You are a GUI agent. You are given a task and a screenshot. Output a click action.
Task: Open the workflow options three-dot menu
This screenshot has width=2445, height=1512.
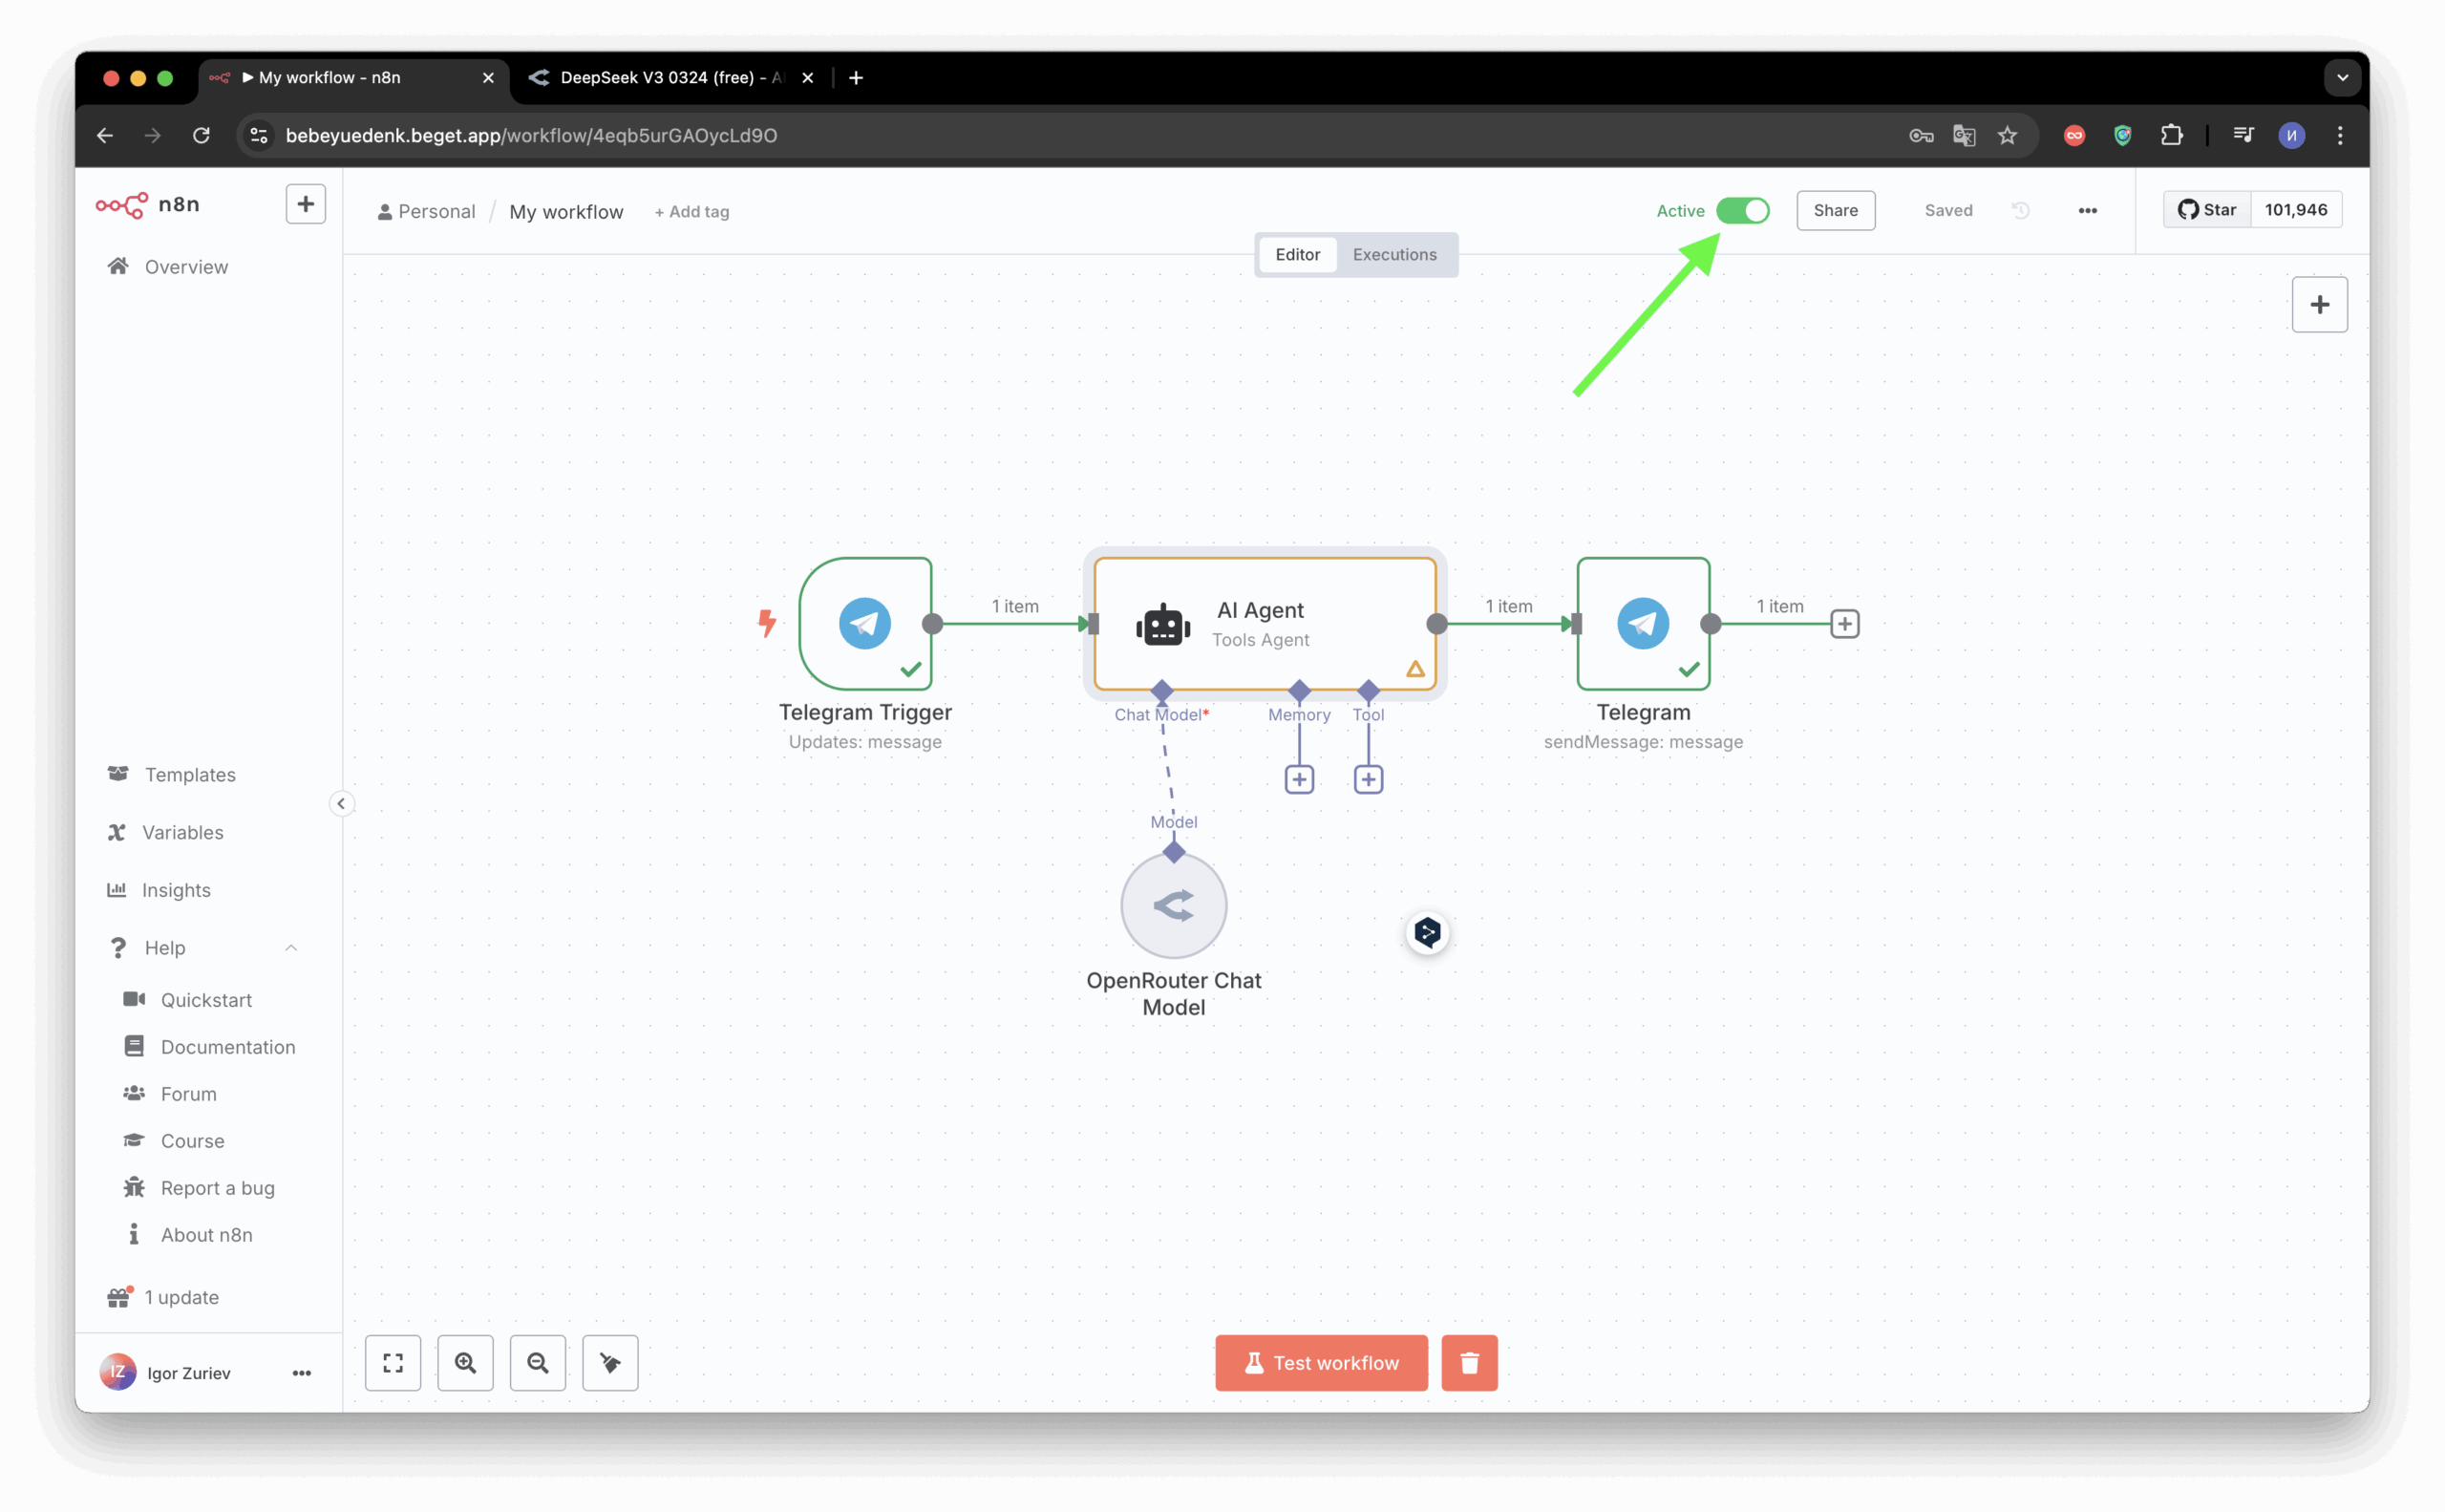click(x=2087, y=210)
